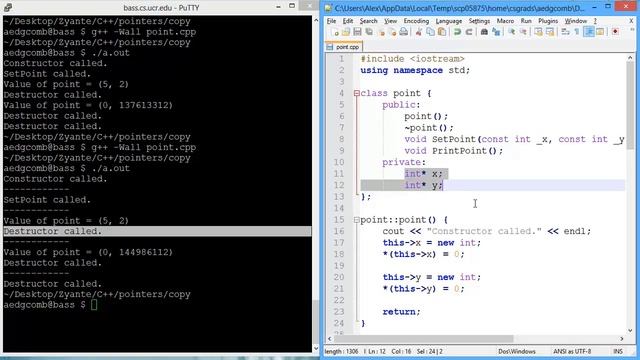Click the INS status bar indicator
Screen dimensions: 640x360
618,351
